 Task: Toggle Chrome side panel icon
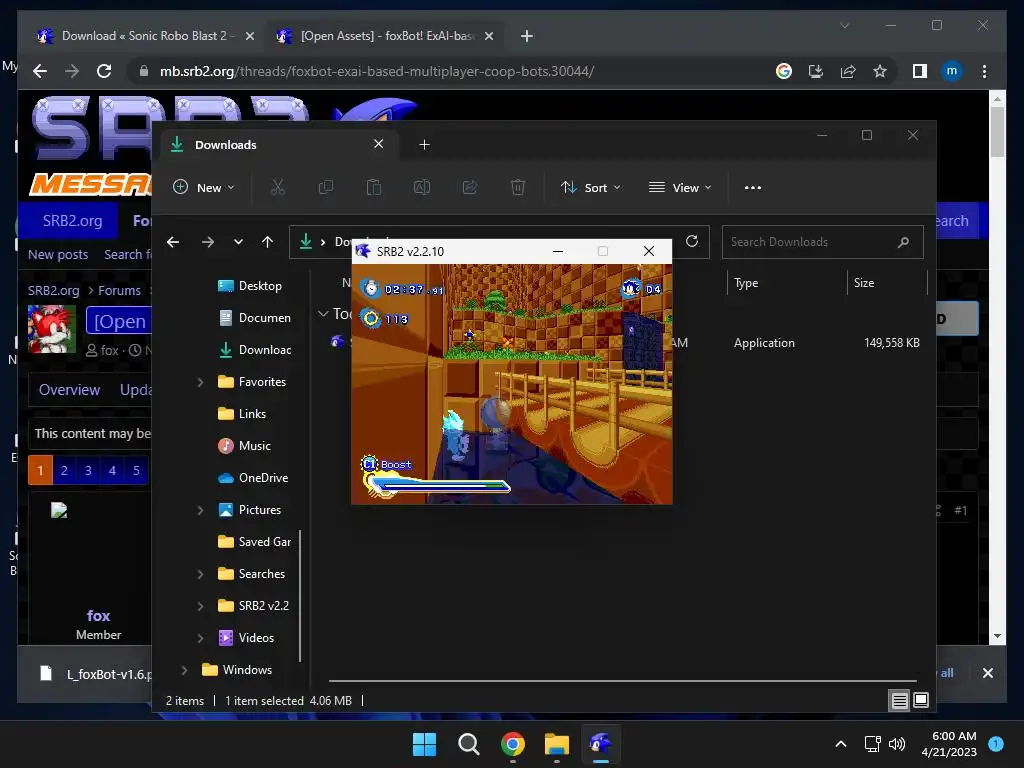pyautogui.click(x=920, y=71)
